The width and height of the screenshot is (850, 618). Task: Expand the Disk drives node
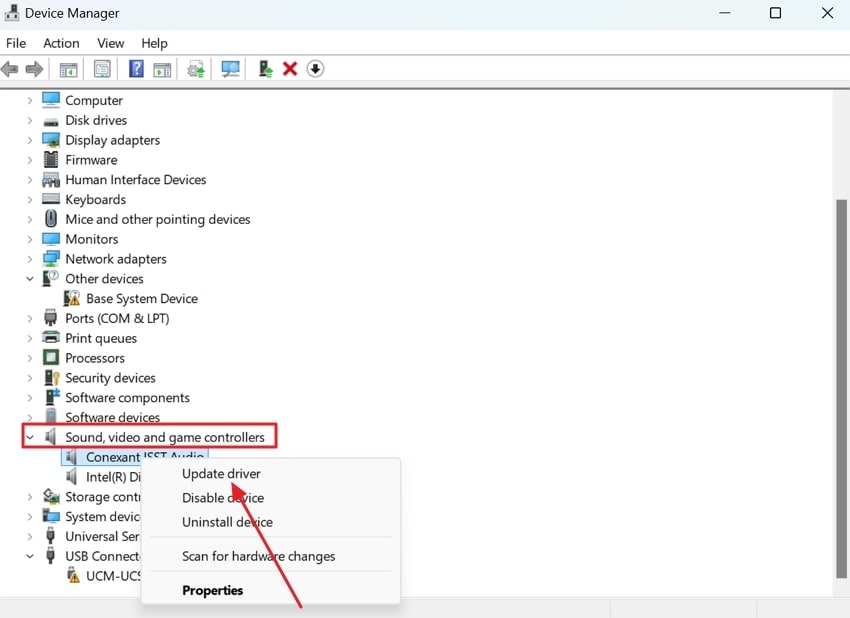click(30, 120)
